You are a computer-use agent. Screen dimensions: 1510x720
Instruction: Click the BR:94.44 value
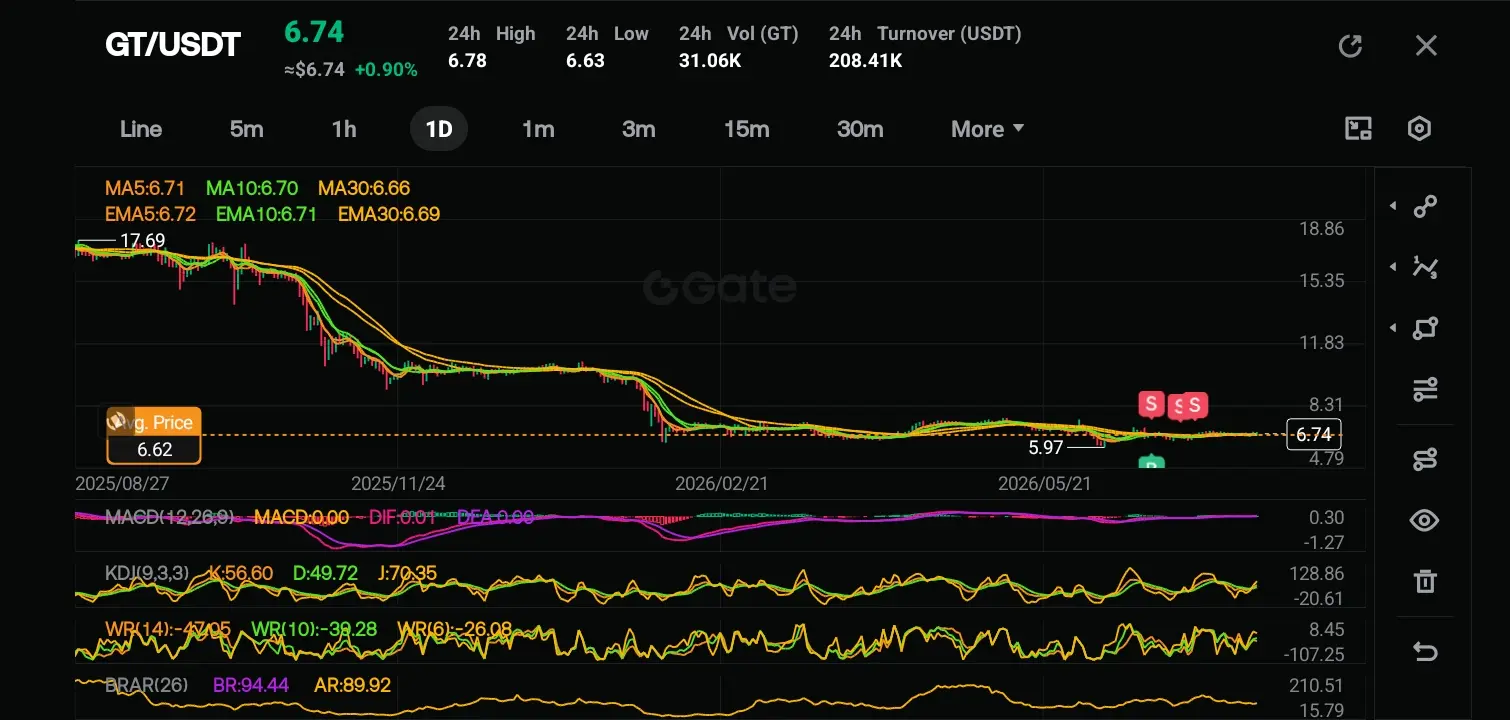(251, 686)
